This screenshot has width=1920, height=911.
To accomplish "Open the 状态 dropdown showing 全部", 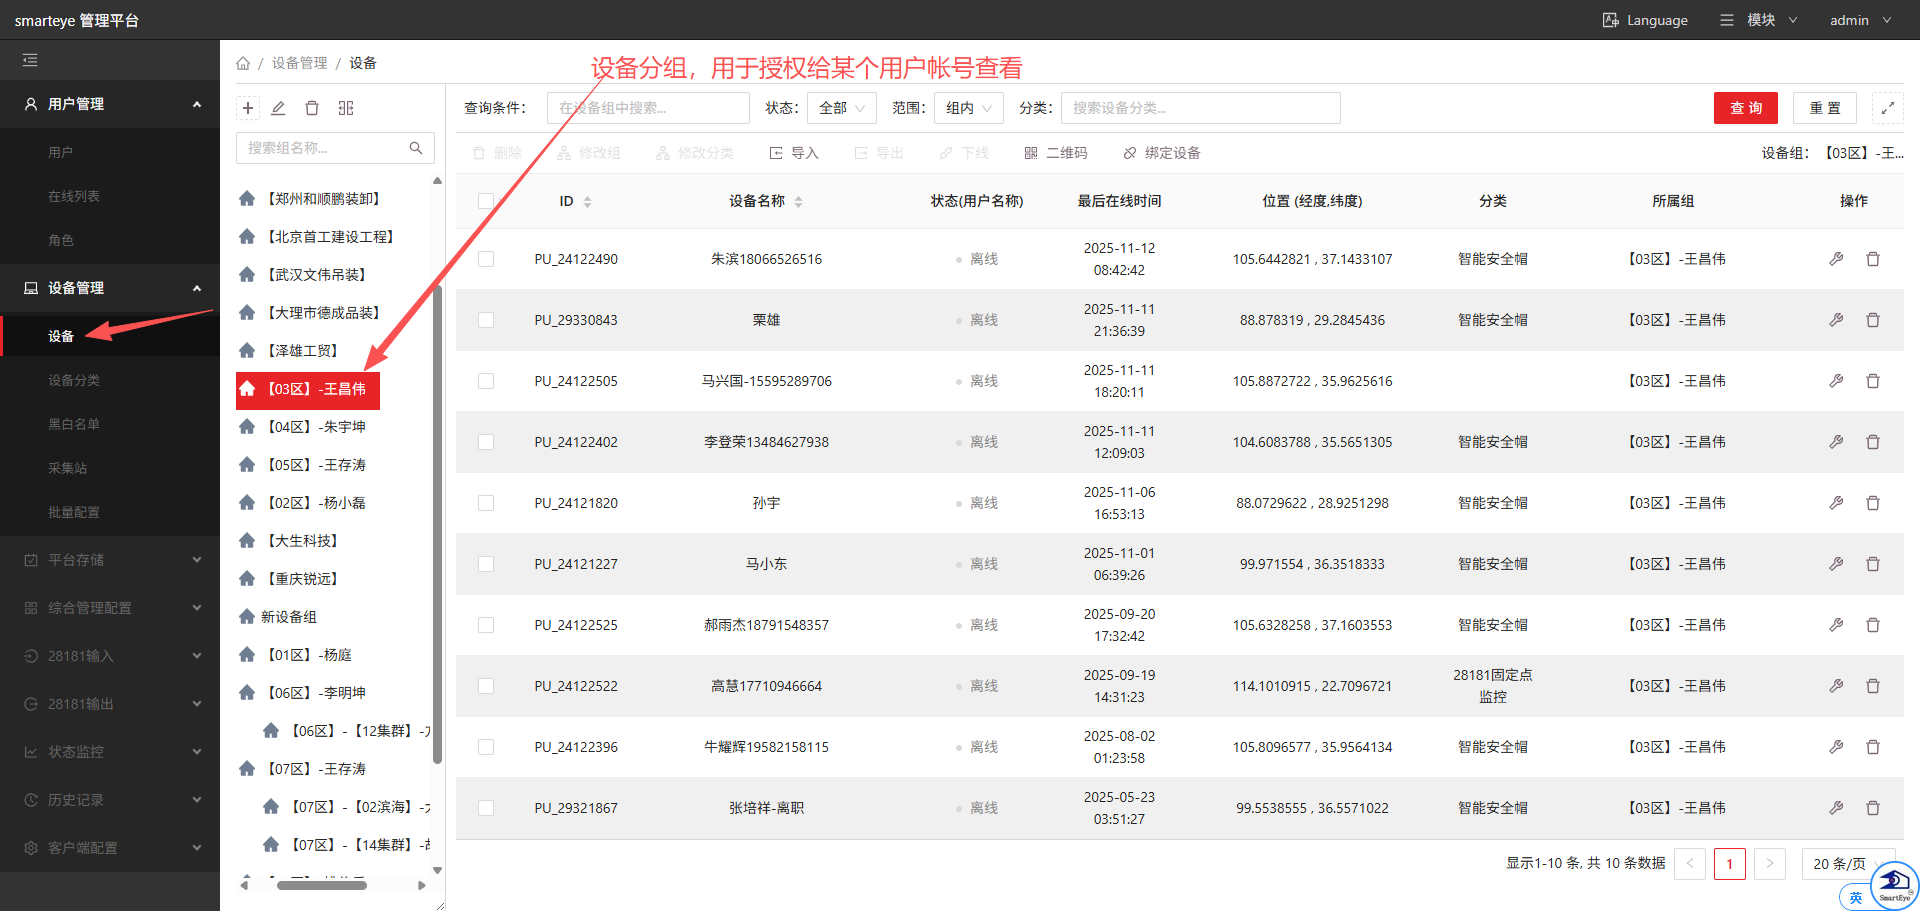I will pos(841,108).
